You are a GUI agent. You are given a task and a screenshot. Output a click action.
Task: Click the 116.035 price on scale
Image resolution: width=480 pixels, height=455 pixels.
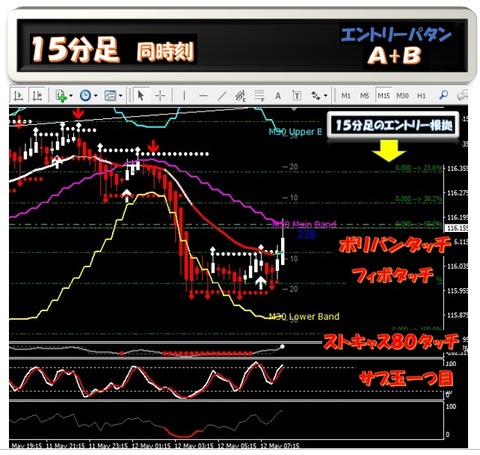[457, 266]
